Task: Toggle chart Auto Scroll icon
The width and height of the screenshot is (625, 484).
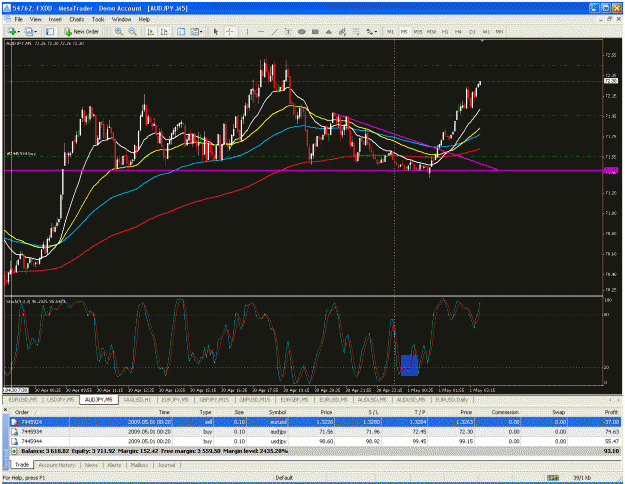Action: click(x=150, y=31)
